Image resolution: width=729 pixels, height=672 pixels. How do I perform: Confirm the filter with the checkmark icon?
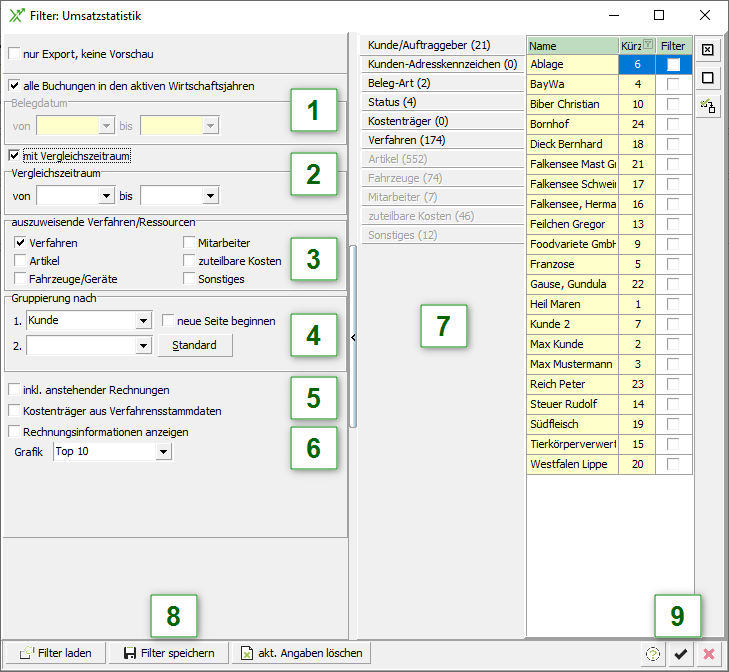pyautogui.click(x=681, y=654)
